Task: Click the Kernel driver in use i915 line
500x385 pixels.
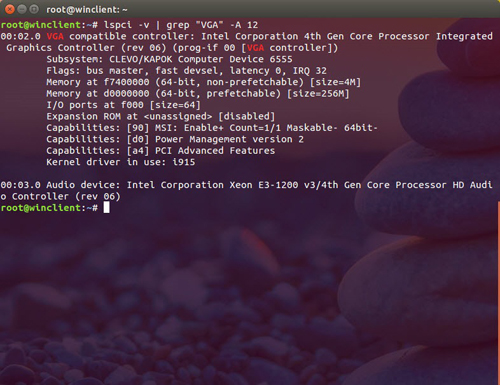Action: click(121, 162)
